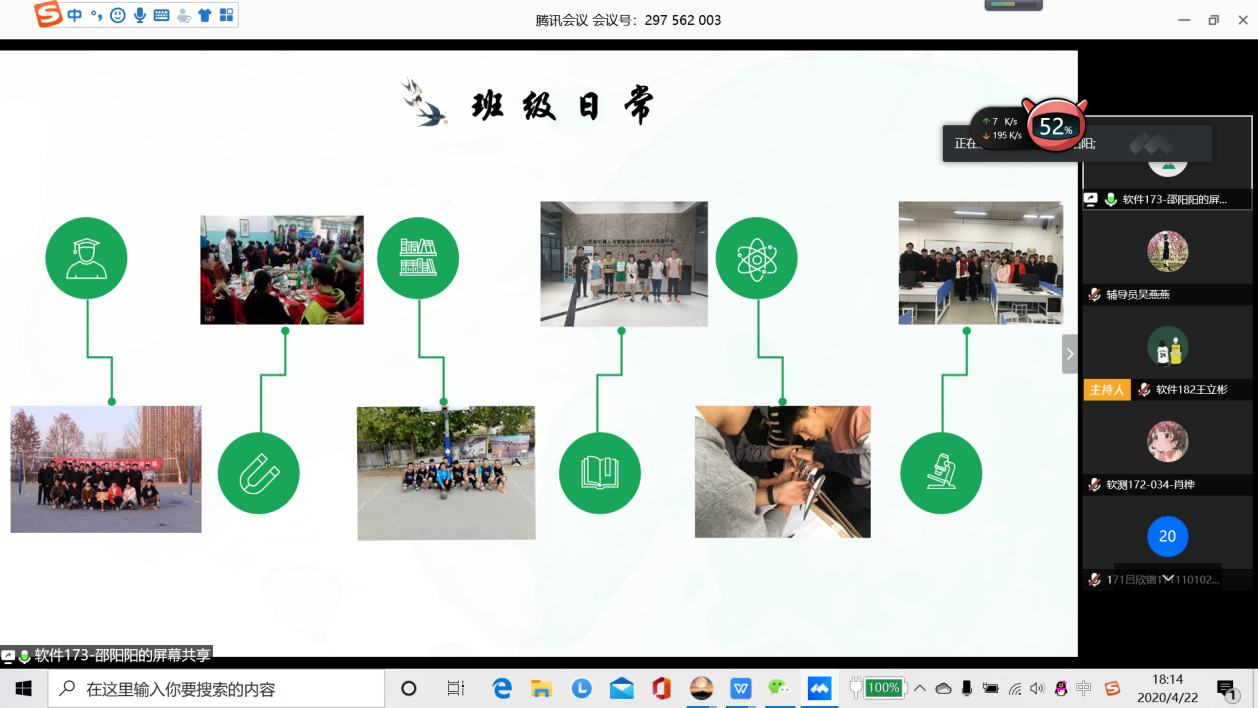
Task: Click muted mic icon beside 辅导员吴燕燕
Action: [1095, 295]
